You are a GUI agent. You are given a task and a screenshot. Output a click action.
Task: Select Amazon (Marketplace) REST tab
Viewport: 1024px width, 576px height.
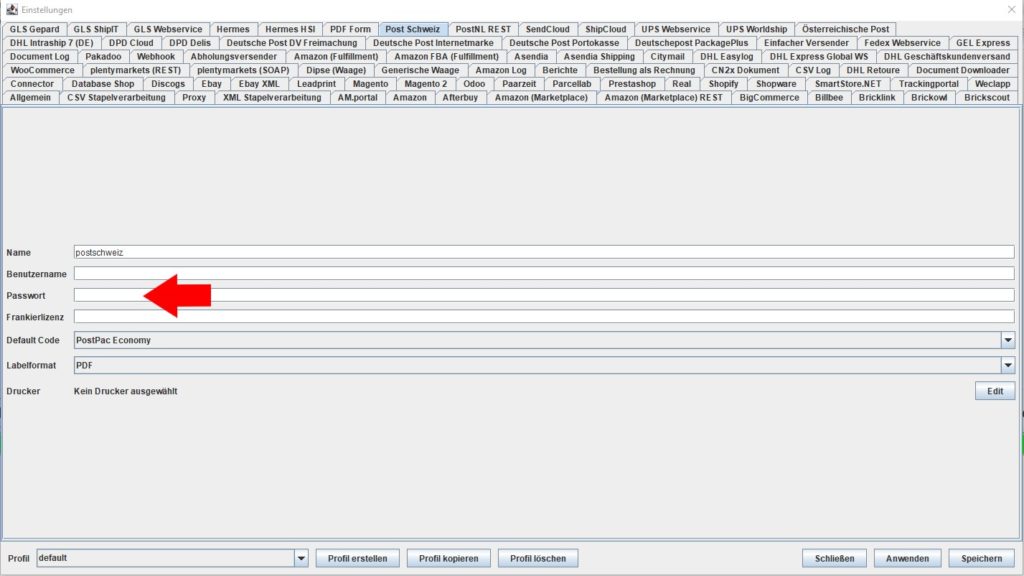pyautogui.click(x=663, y=98)
